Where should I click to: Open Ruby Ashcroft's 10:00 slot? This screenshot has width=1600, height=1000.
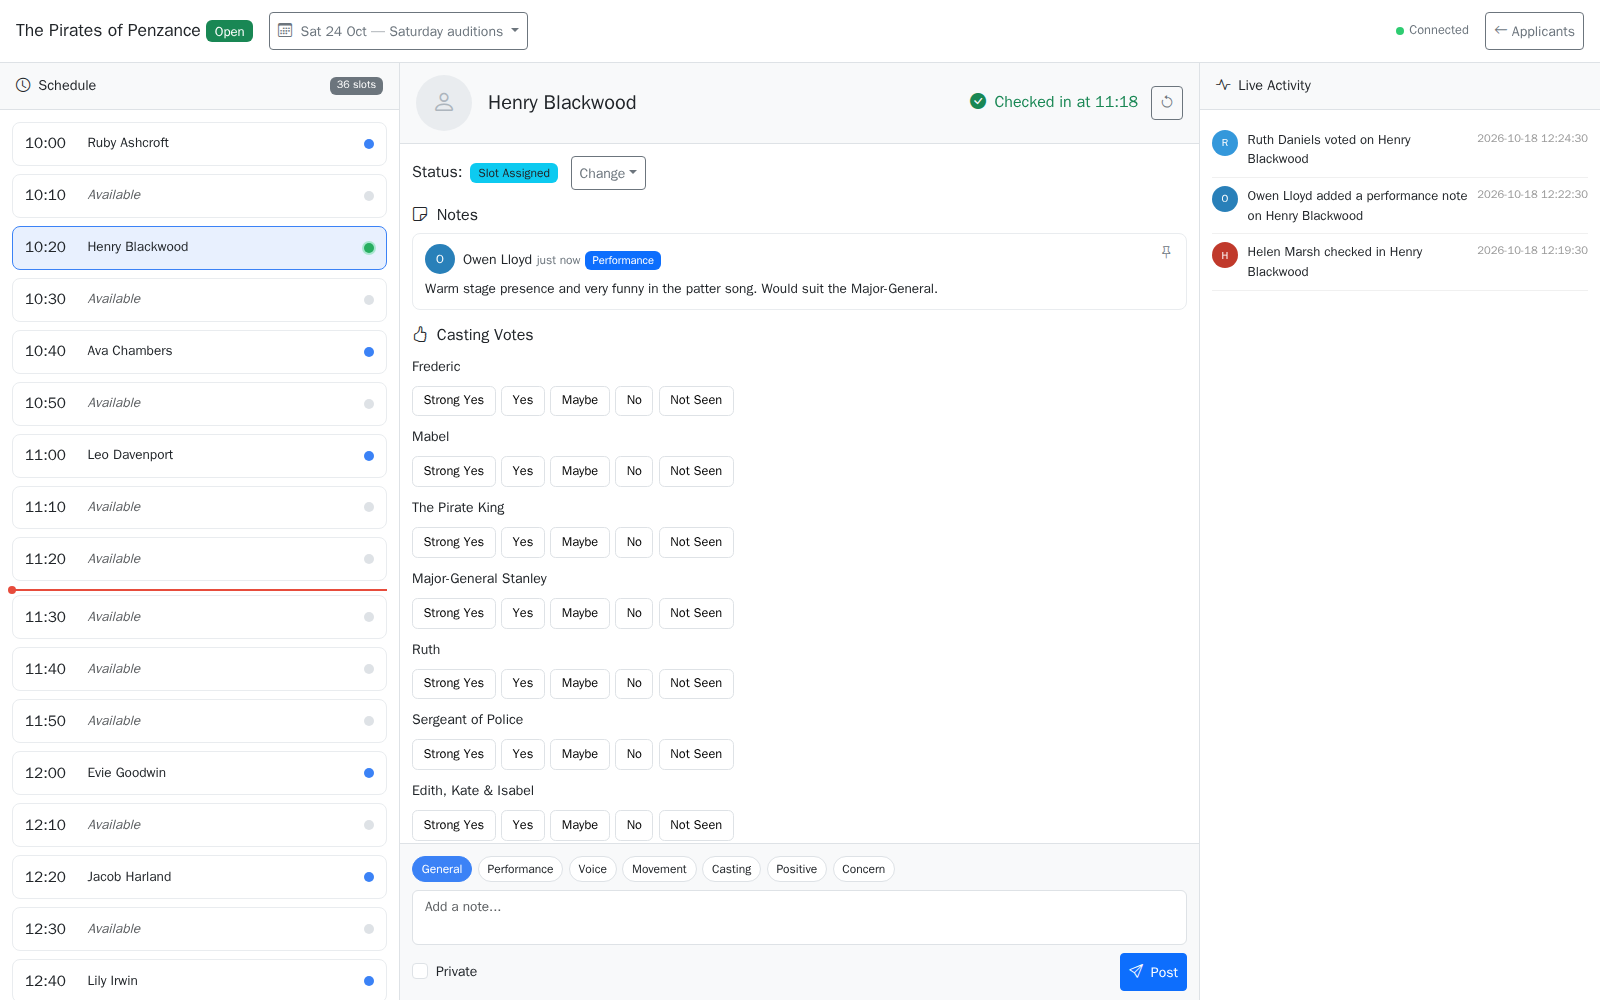click(199, 144)
